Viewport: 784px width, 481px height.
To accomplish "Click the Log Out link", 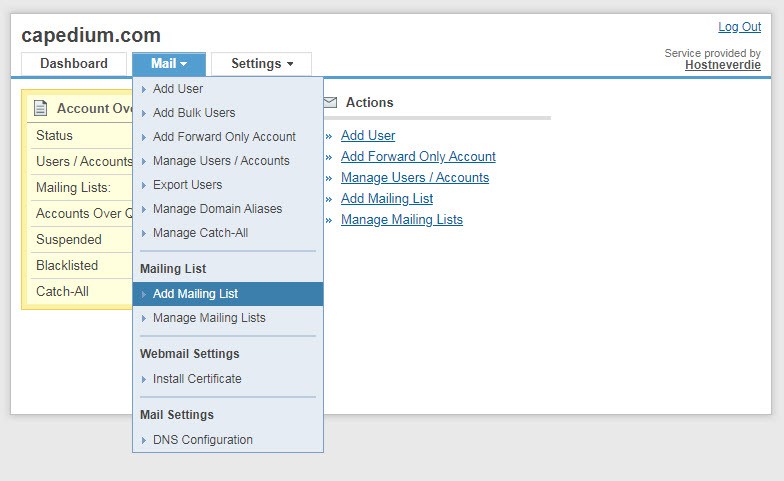I will click(x=739, y=27).
